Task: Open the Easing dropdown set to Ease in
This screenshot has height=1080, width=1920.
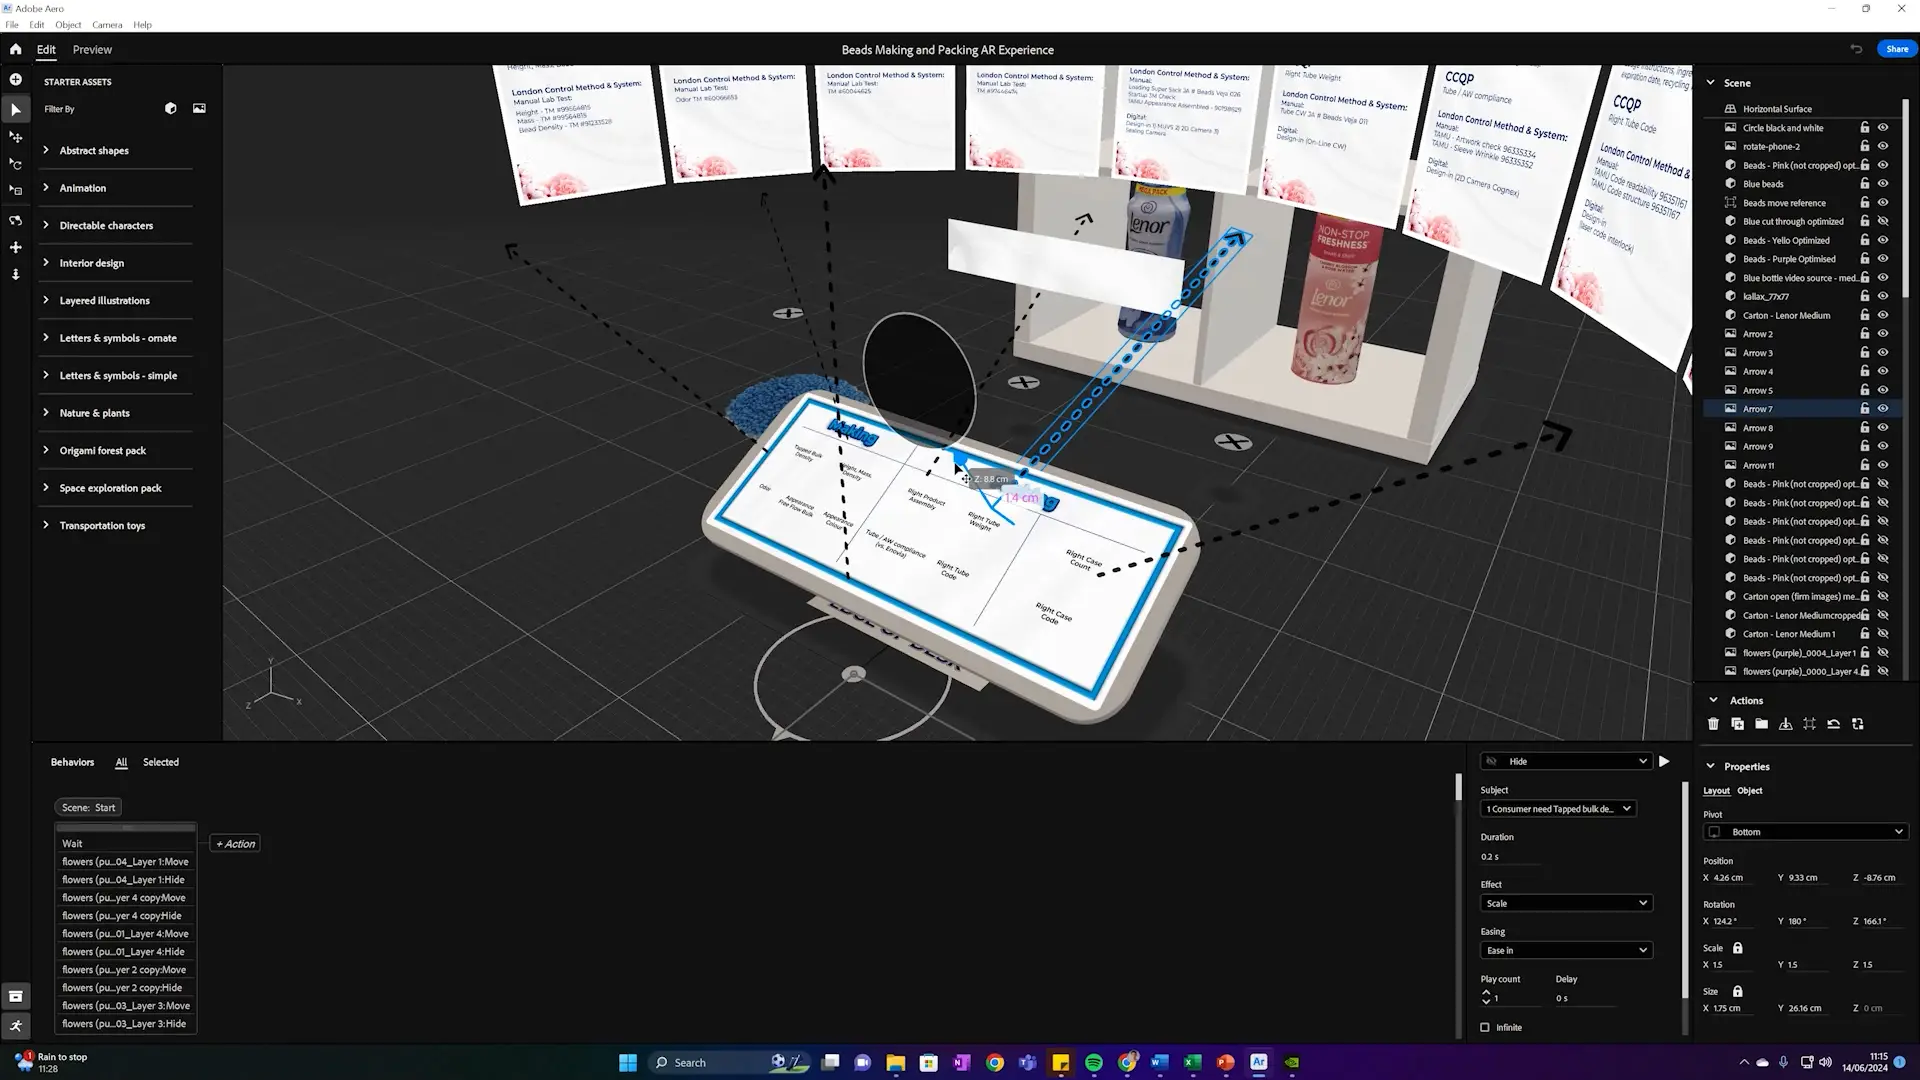Action: click(x=1565, y=950)
